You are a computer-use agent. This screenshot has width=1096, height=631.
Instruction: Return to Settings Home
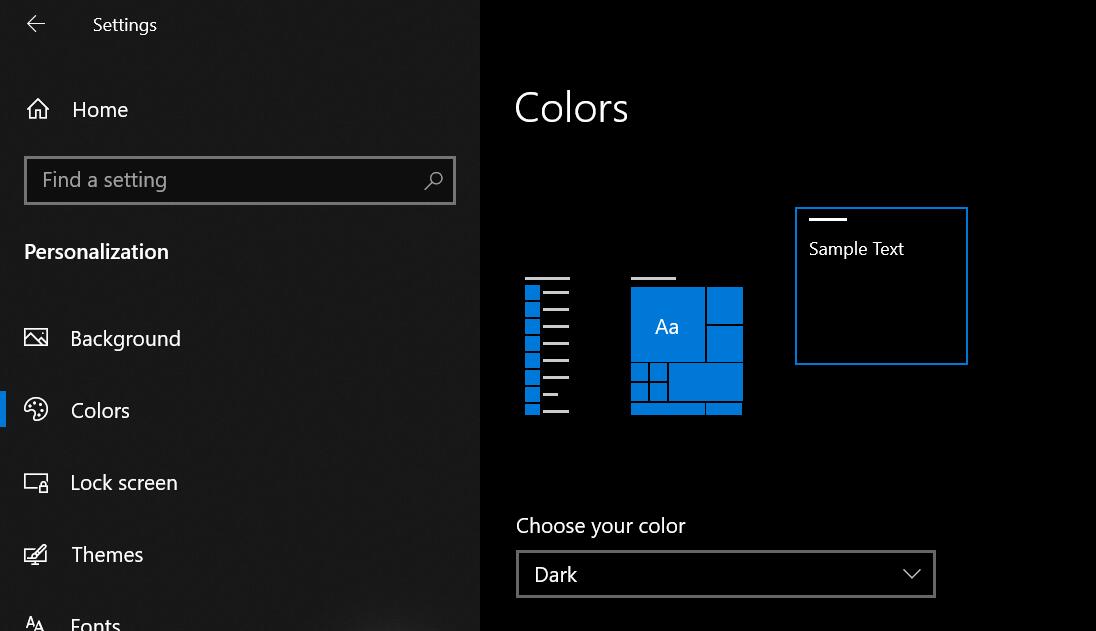[x=100, y=110]
